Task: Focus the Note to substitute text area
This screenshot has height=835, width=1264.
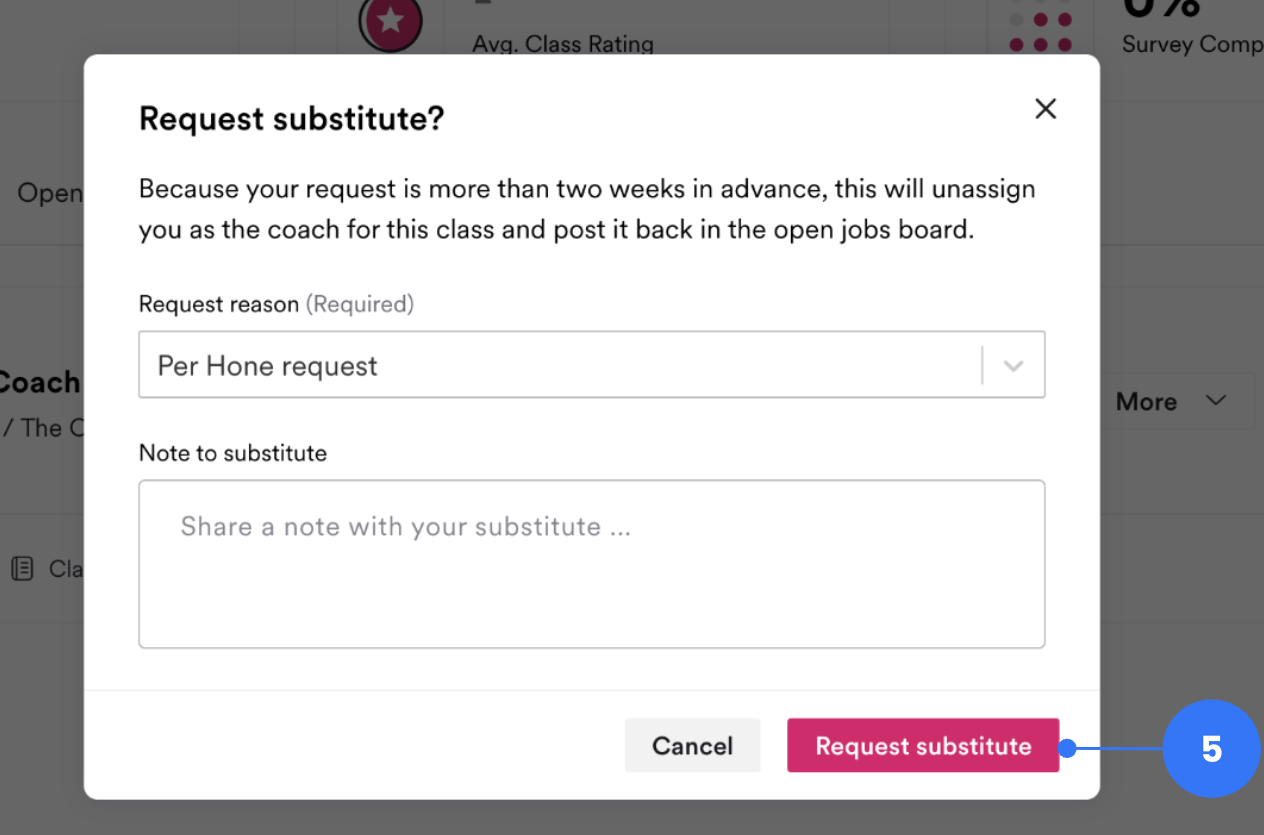Action: [592, 564]
